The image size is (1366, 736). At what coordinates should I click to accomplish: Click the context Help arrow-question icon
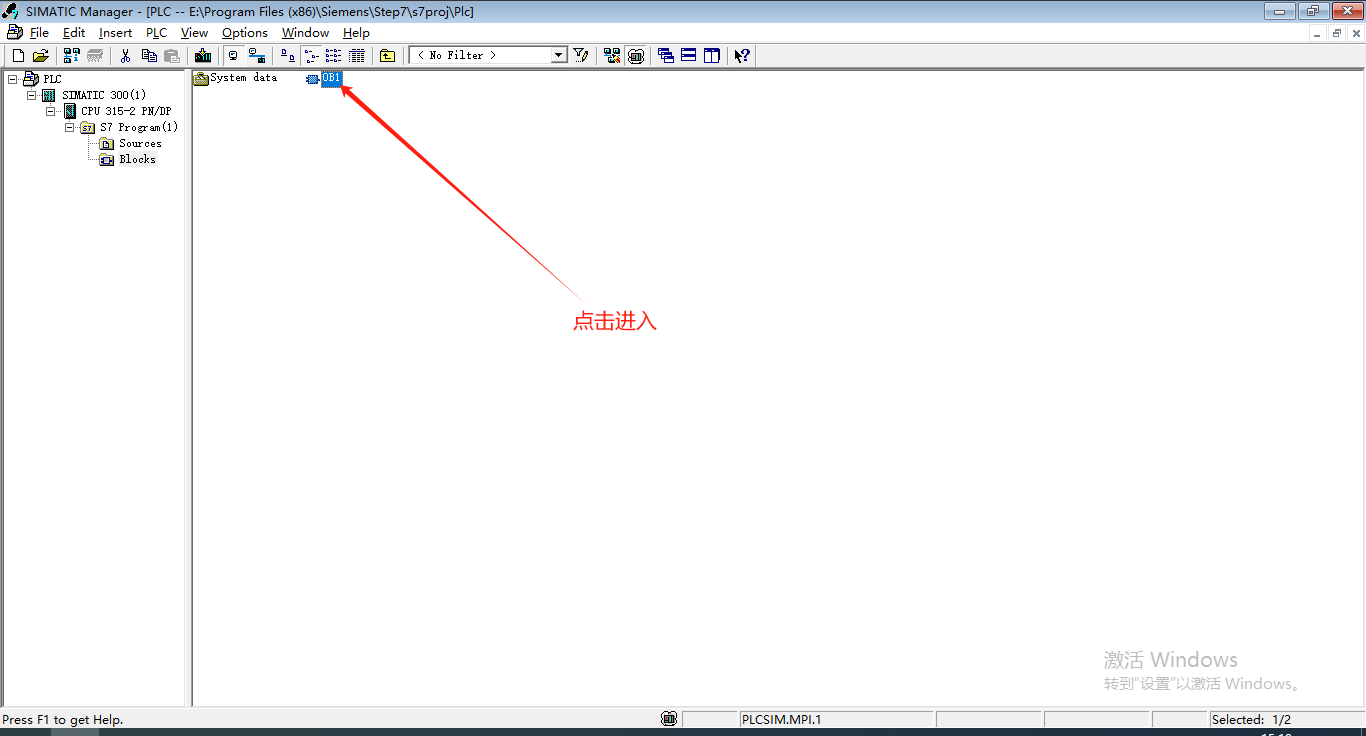coord(742,56)
